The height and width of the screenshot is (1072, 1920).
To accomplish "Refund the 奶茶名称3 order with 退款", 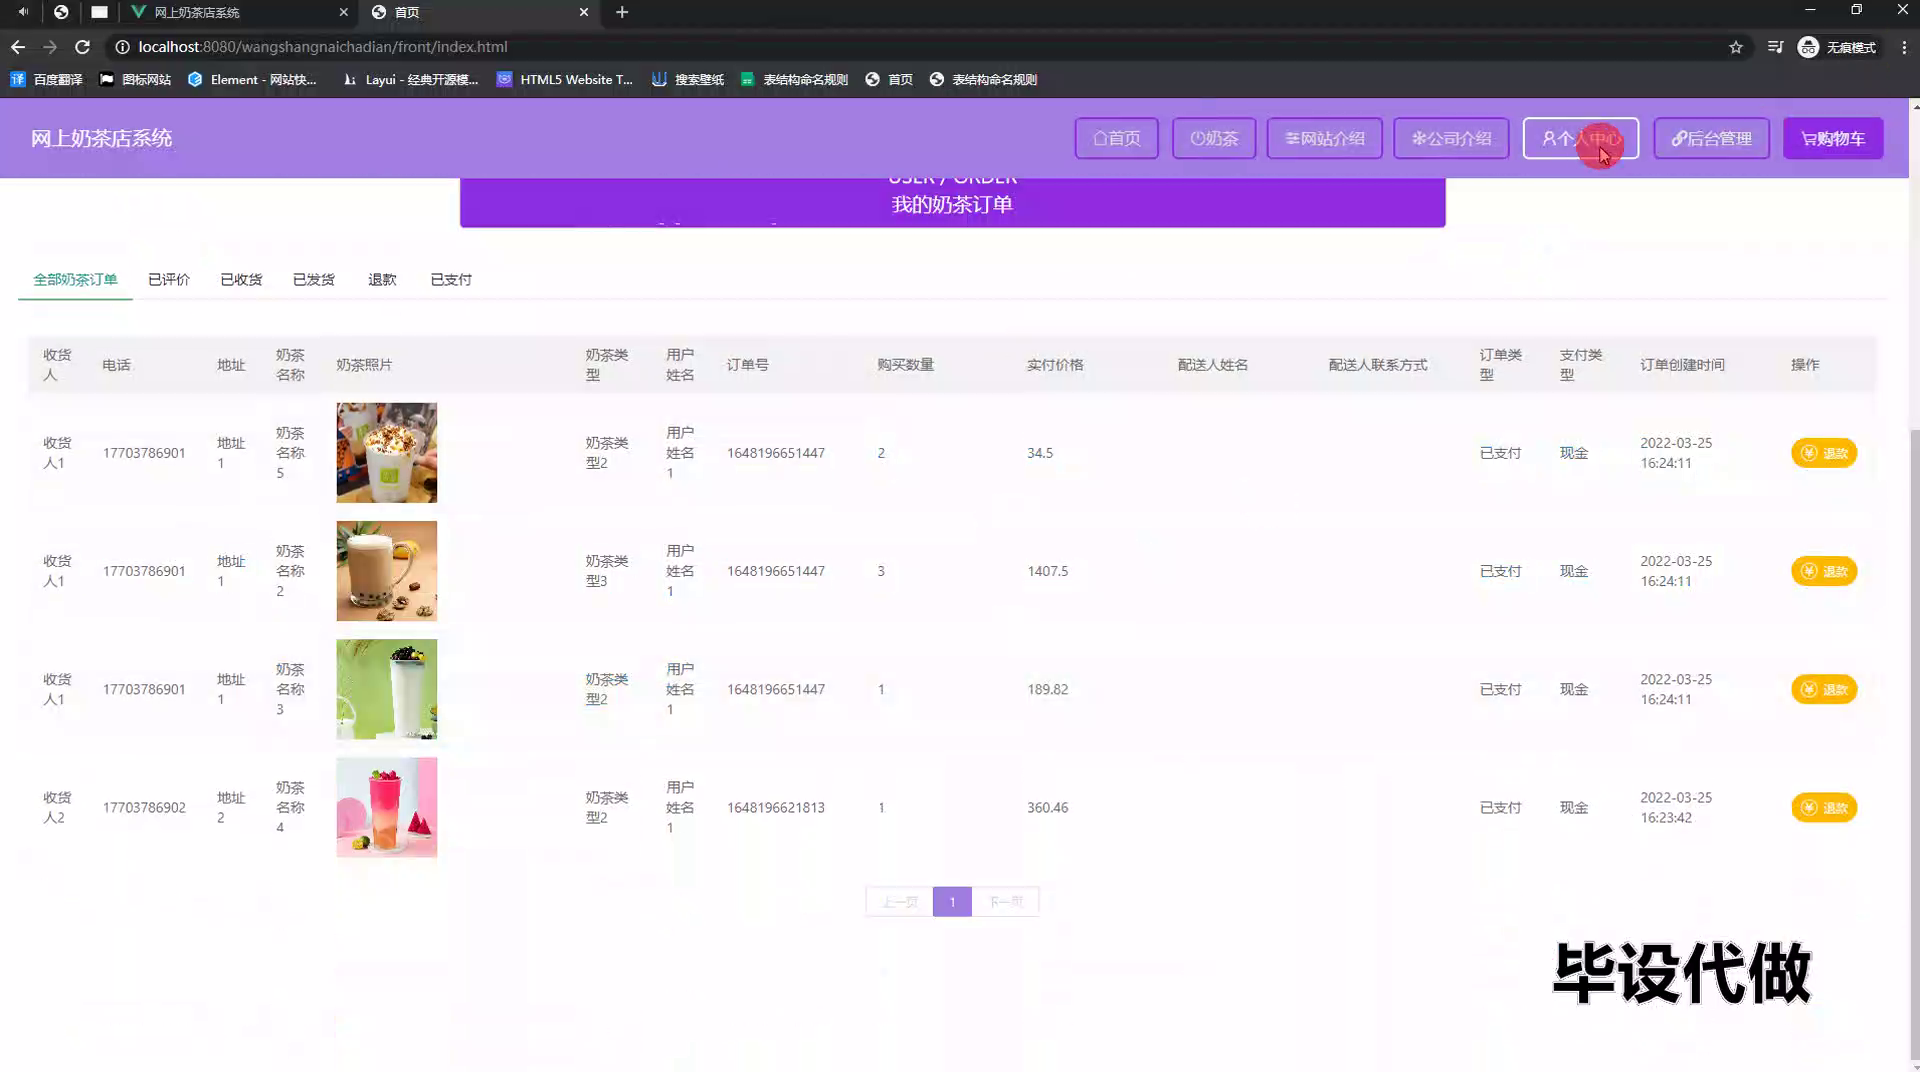I will [1824, 689].
